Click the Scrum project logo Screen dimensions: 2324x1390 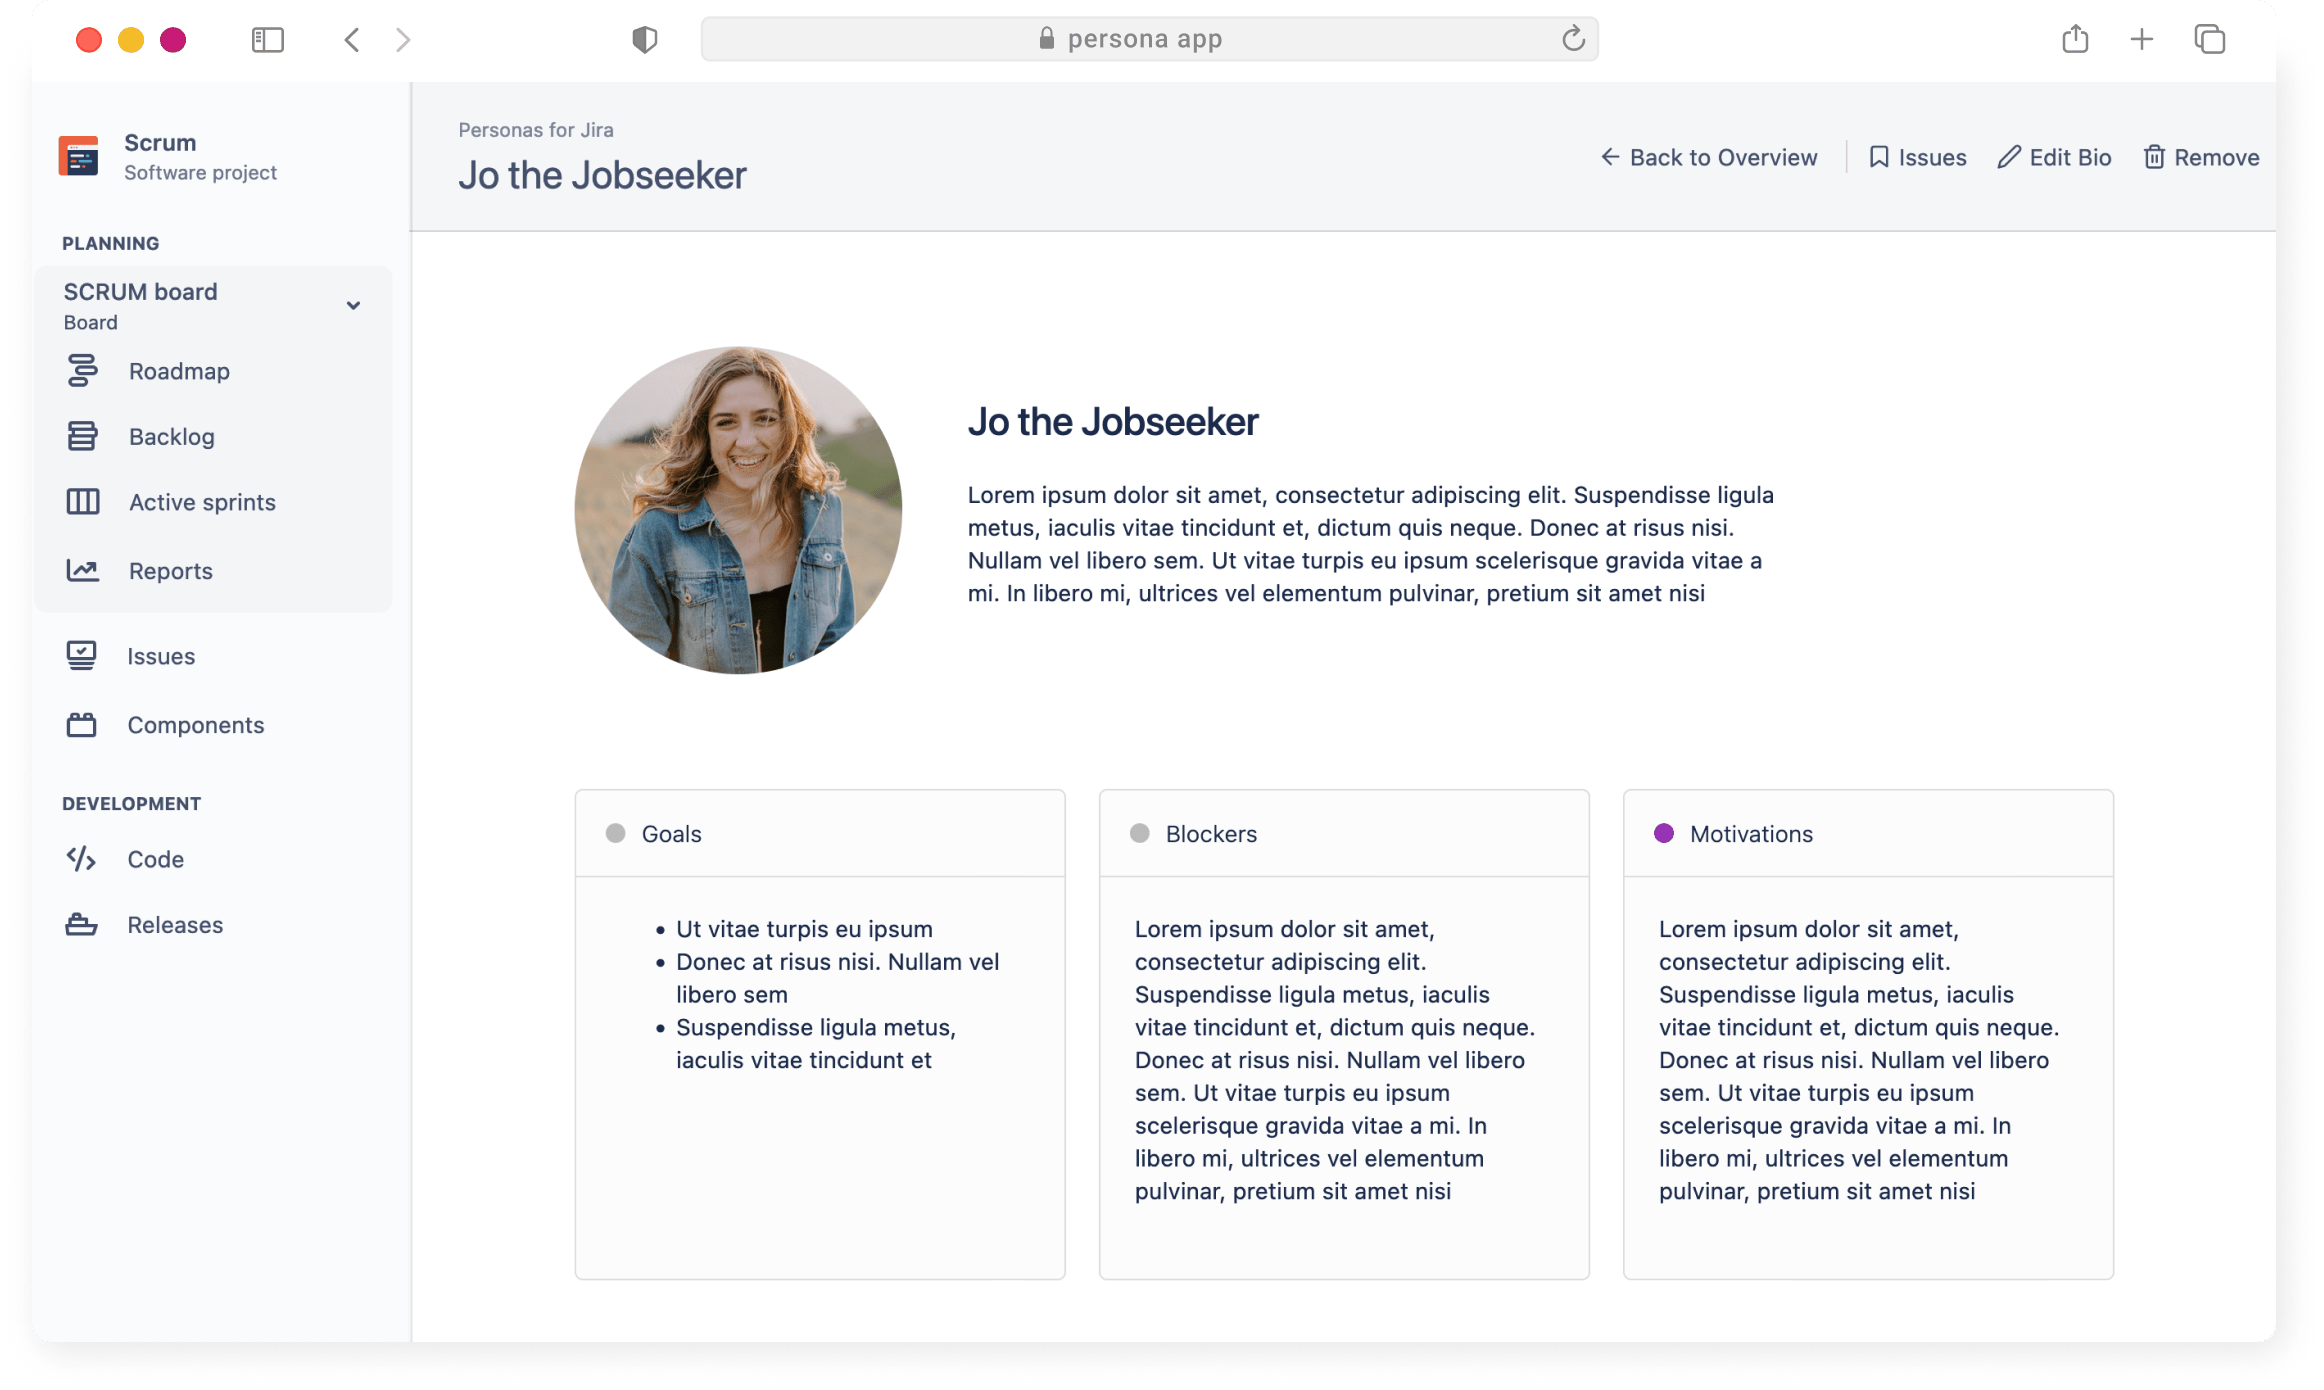pyautogui.click(x=78, y=156)
